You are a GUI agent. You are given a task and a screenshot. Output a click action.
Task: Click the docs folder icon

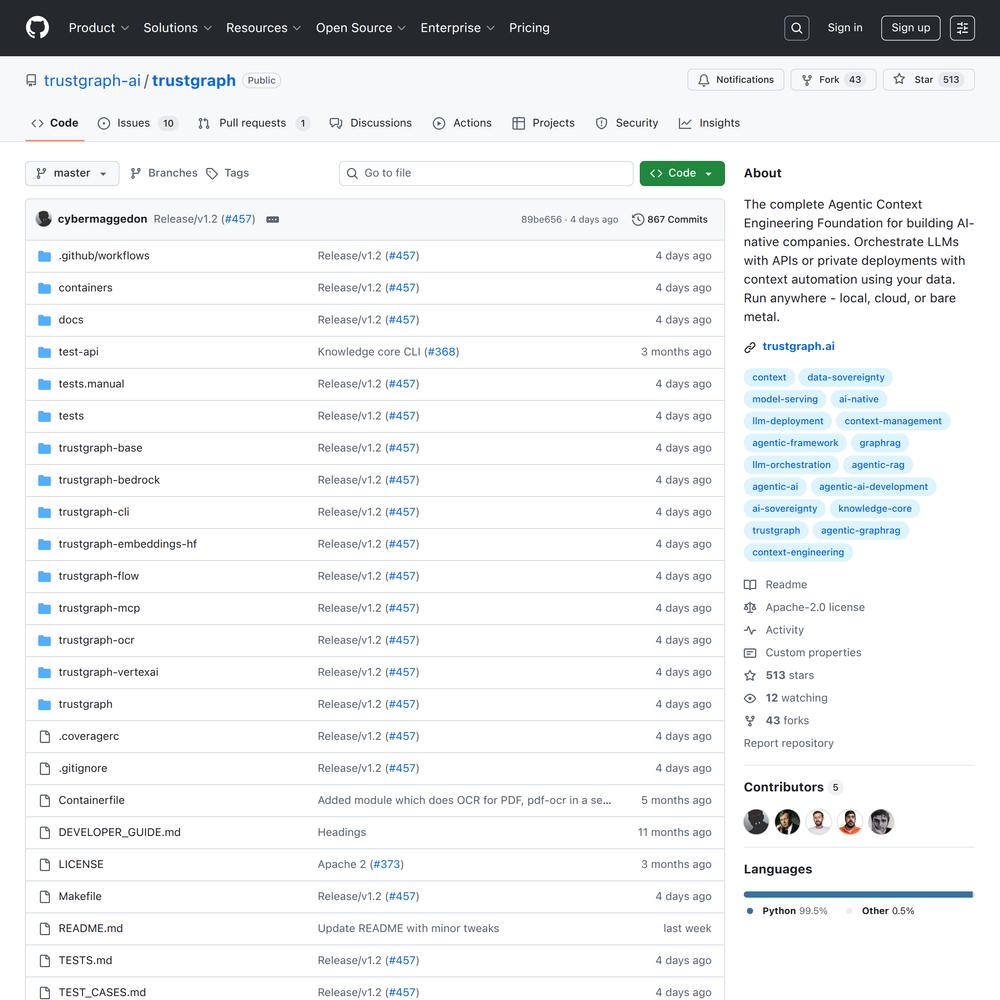44,320
